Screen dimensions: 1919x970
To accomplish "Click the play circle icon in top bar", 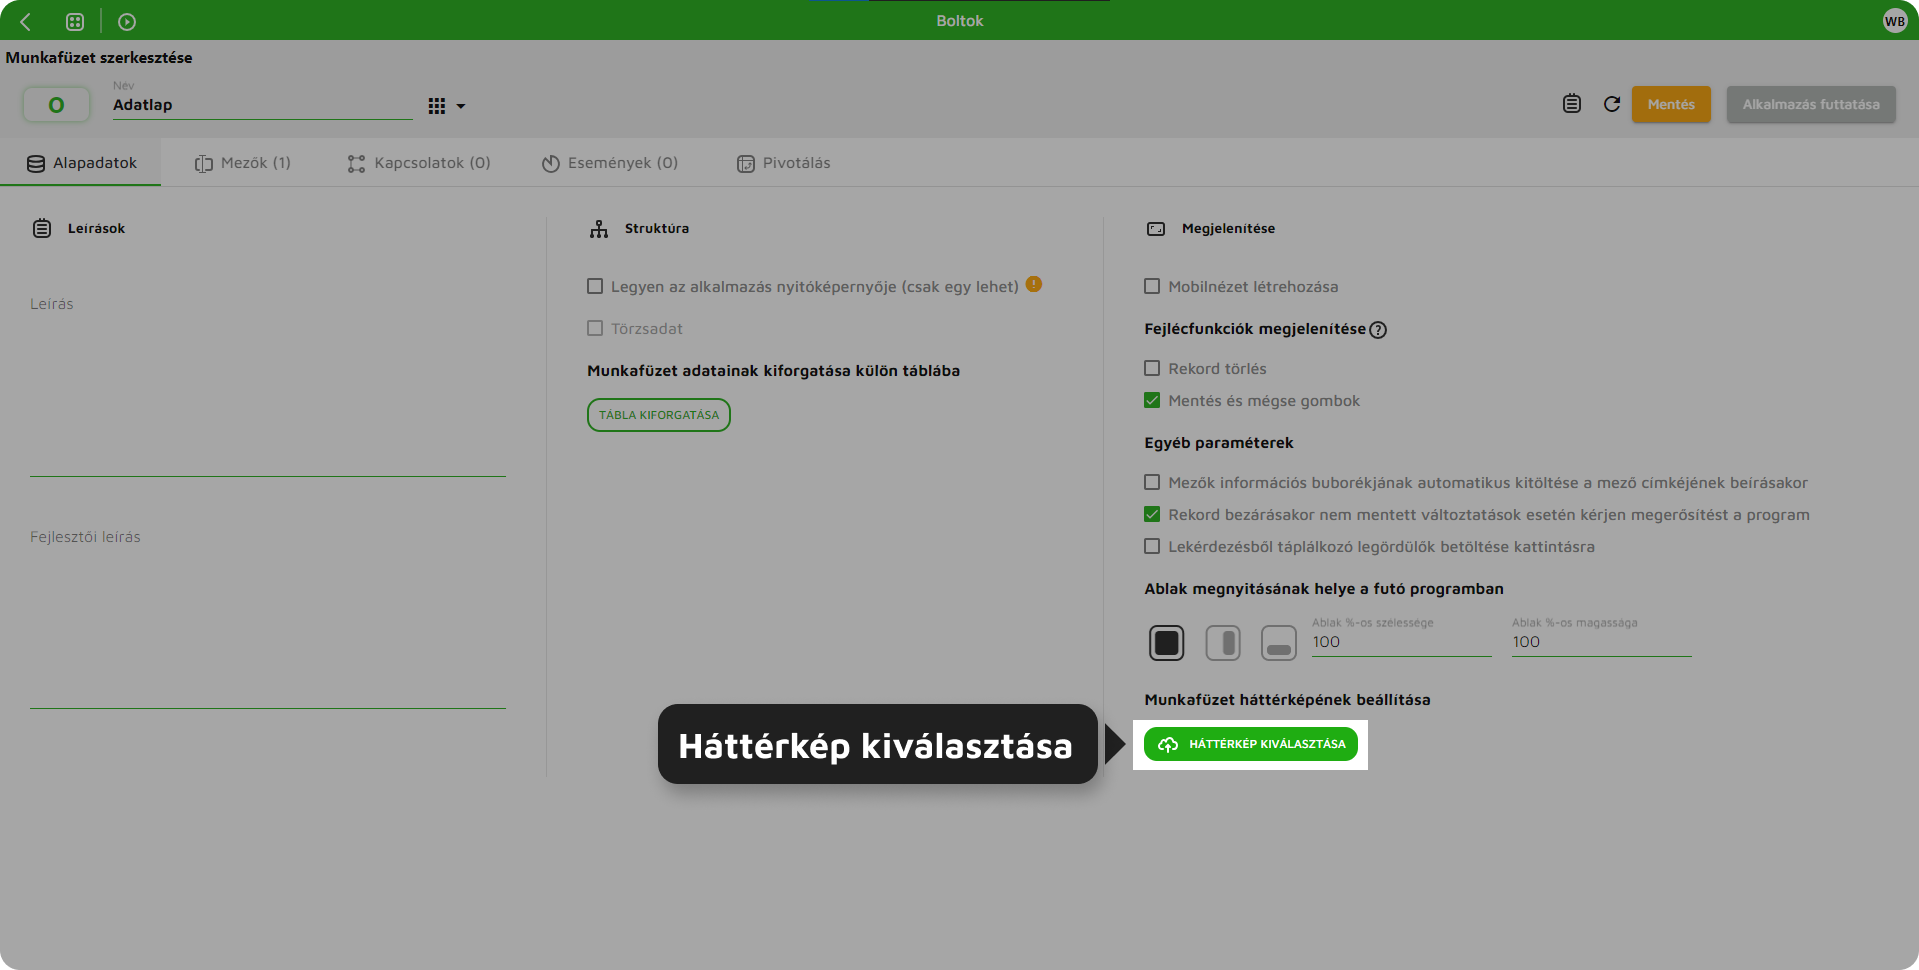I will click(127, 21).
